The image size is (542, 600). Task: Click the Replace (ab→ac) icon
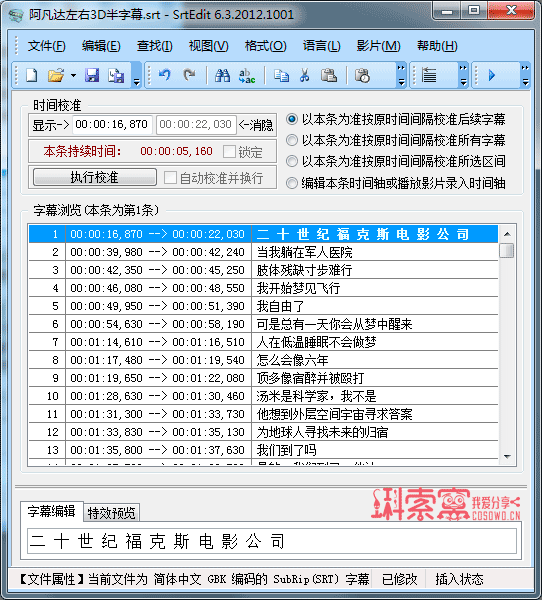[247, 75]
